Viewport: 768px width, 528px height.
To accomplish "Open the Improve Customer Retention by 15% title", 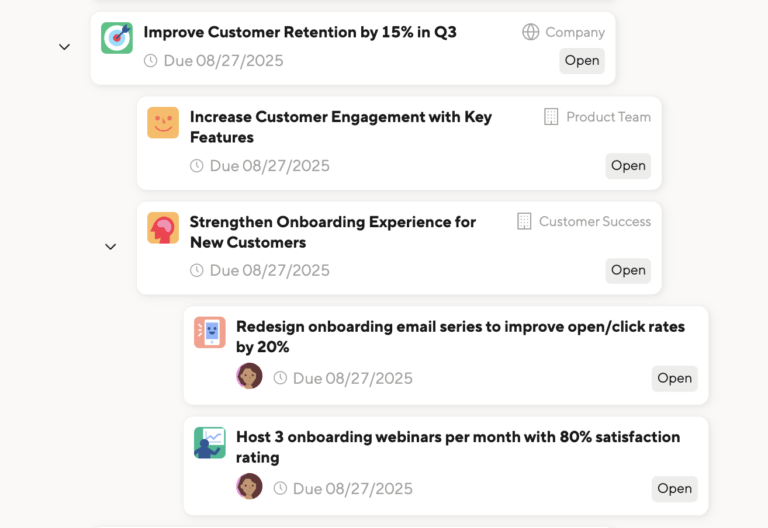I will [300, 32].
